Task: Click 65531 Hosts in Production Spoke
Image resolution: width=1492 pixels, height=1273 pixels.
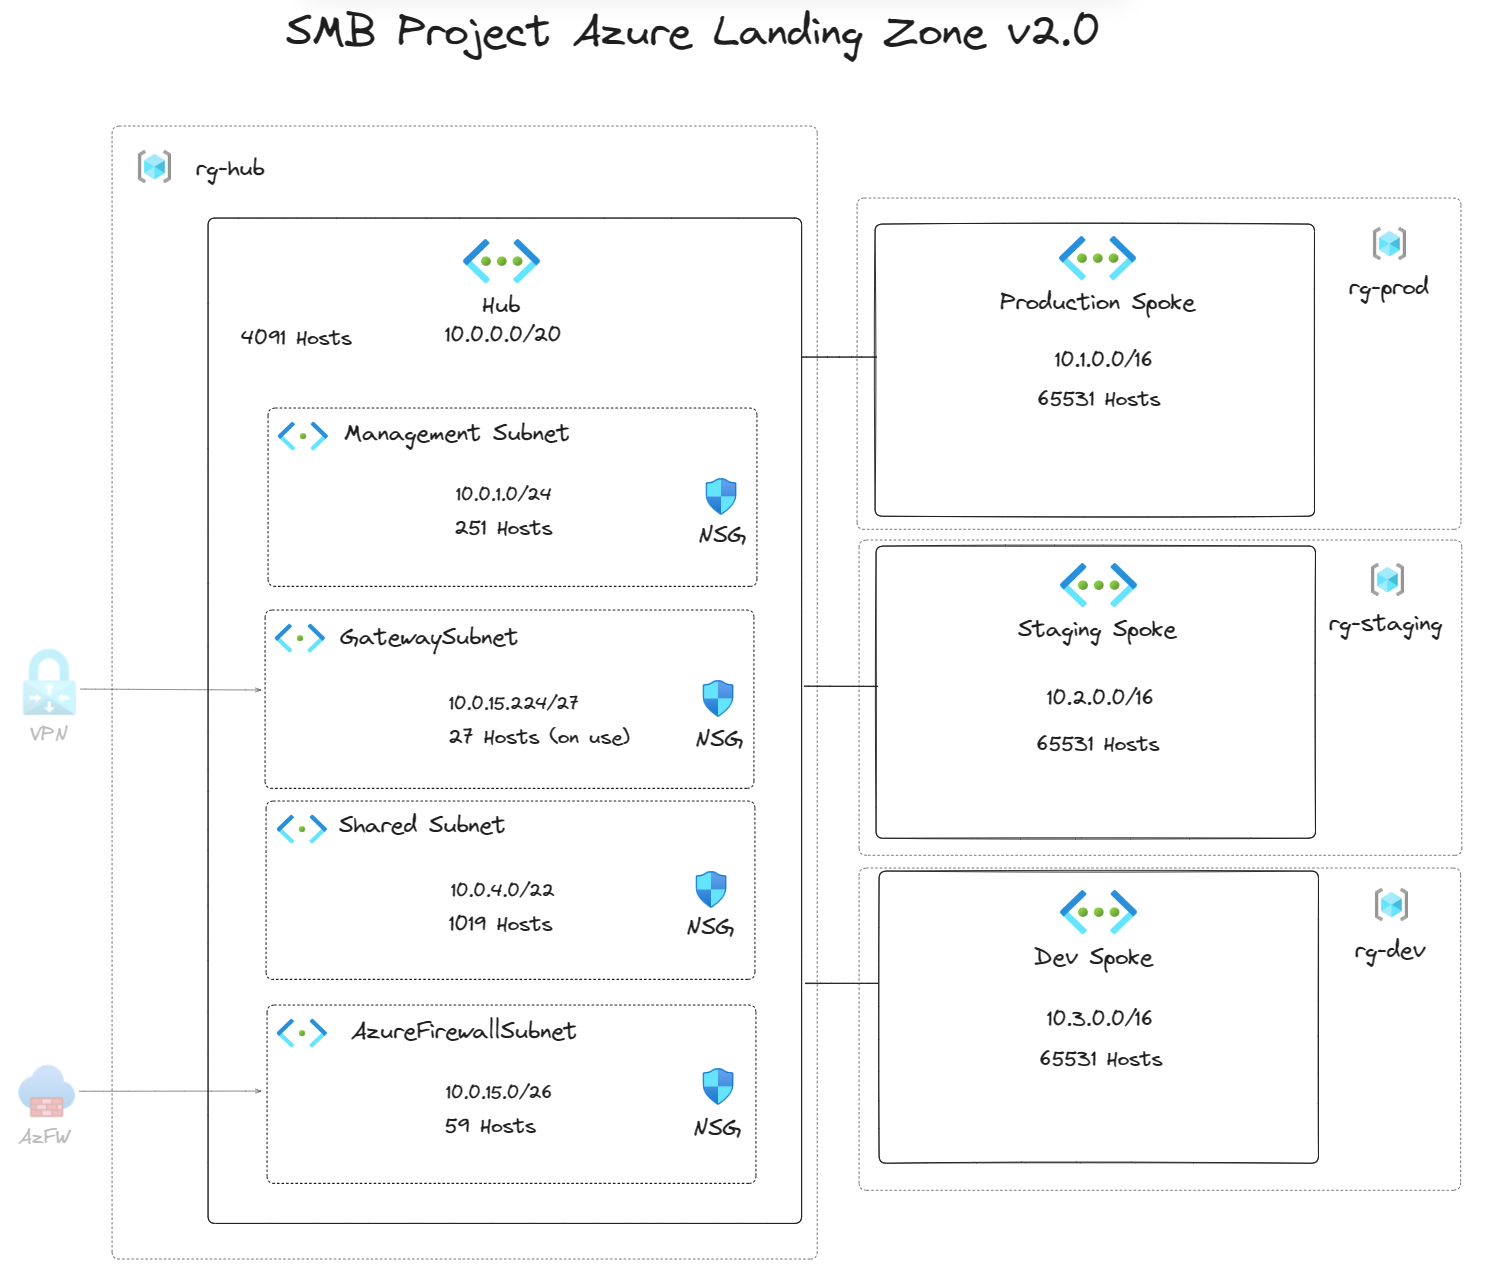Action: [x=1099, y=399]
